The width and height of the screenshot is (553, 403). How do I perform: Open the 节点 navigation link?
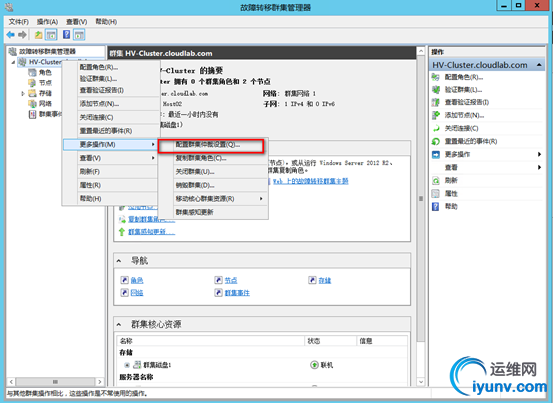point(231,280)
